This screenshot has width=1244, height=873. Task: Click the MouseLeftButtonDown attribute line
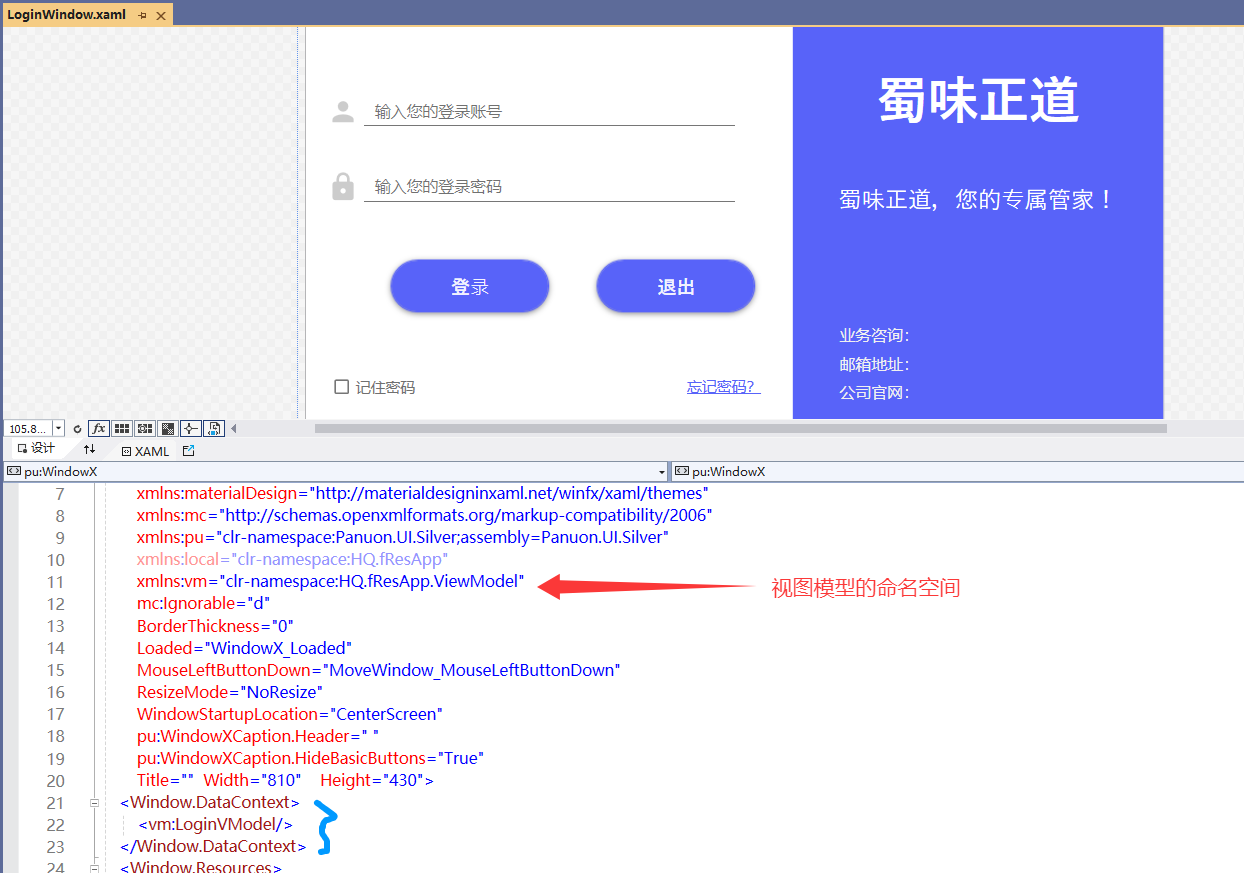[x=379, y=670]
